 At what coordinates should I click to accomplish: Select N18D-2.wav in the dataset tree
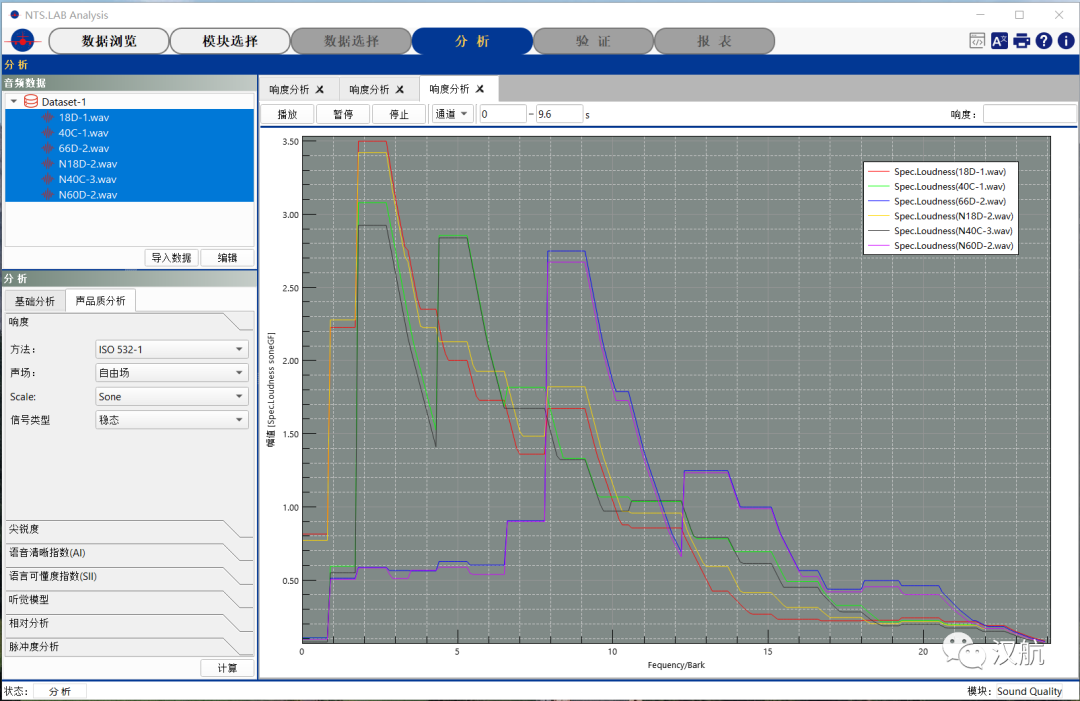click(87, 164)
